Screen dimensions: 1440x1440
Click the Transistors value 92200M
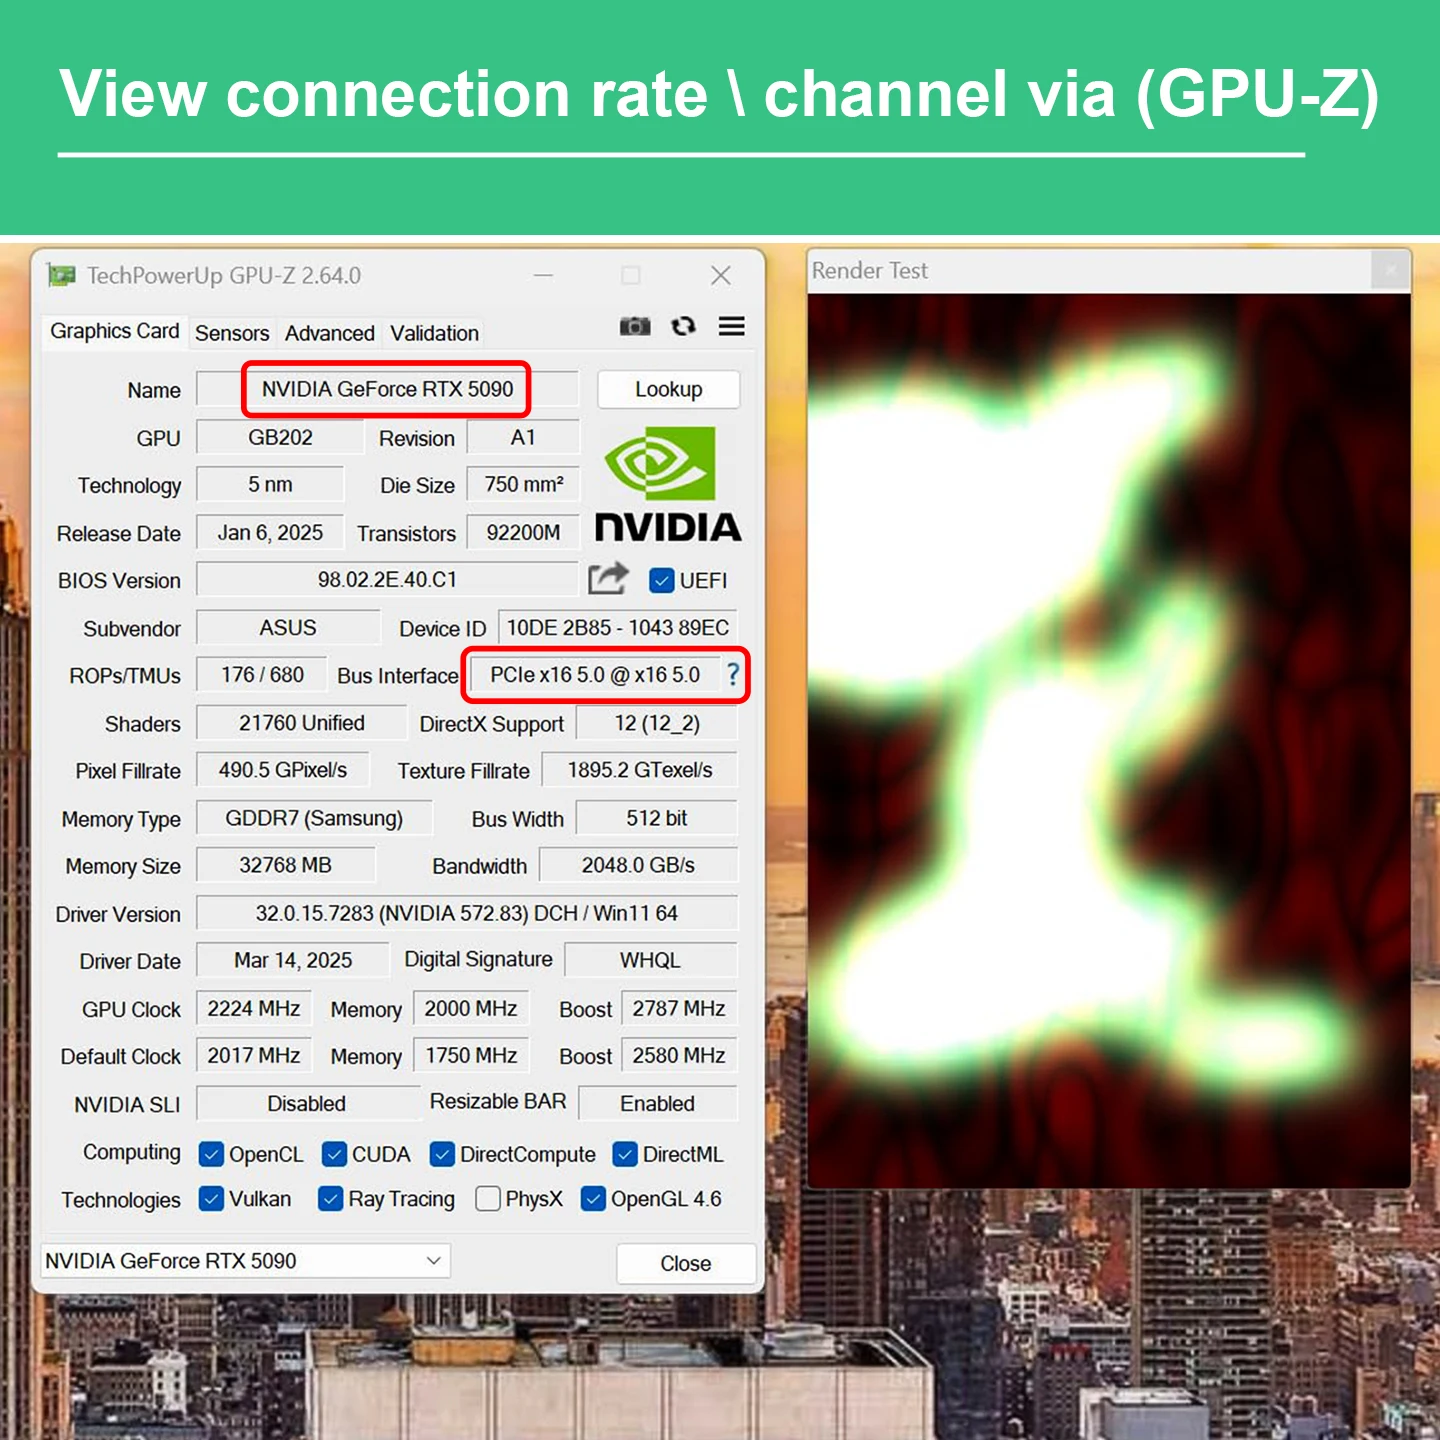pos(523,532)
